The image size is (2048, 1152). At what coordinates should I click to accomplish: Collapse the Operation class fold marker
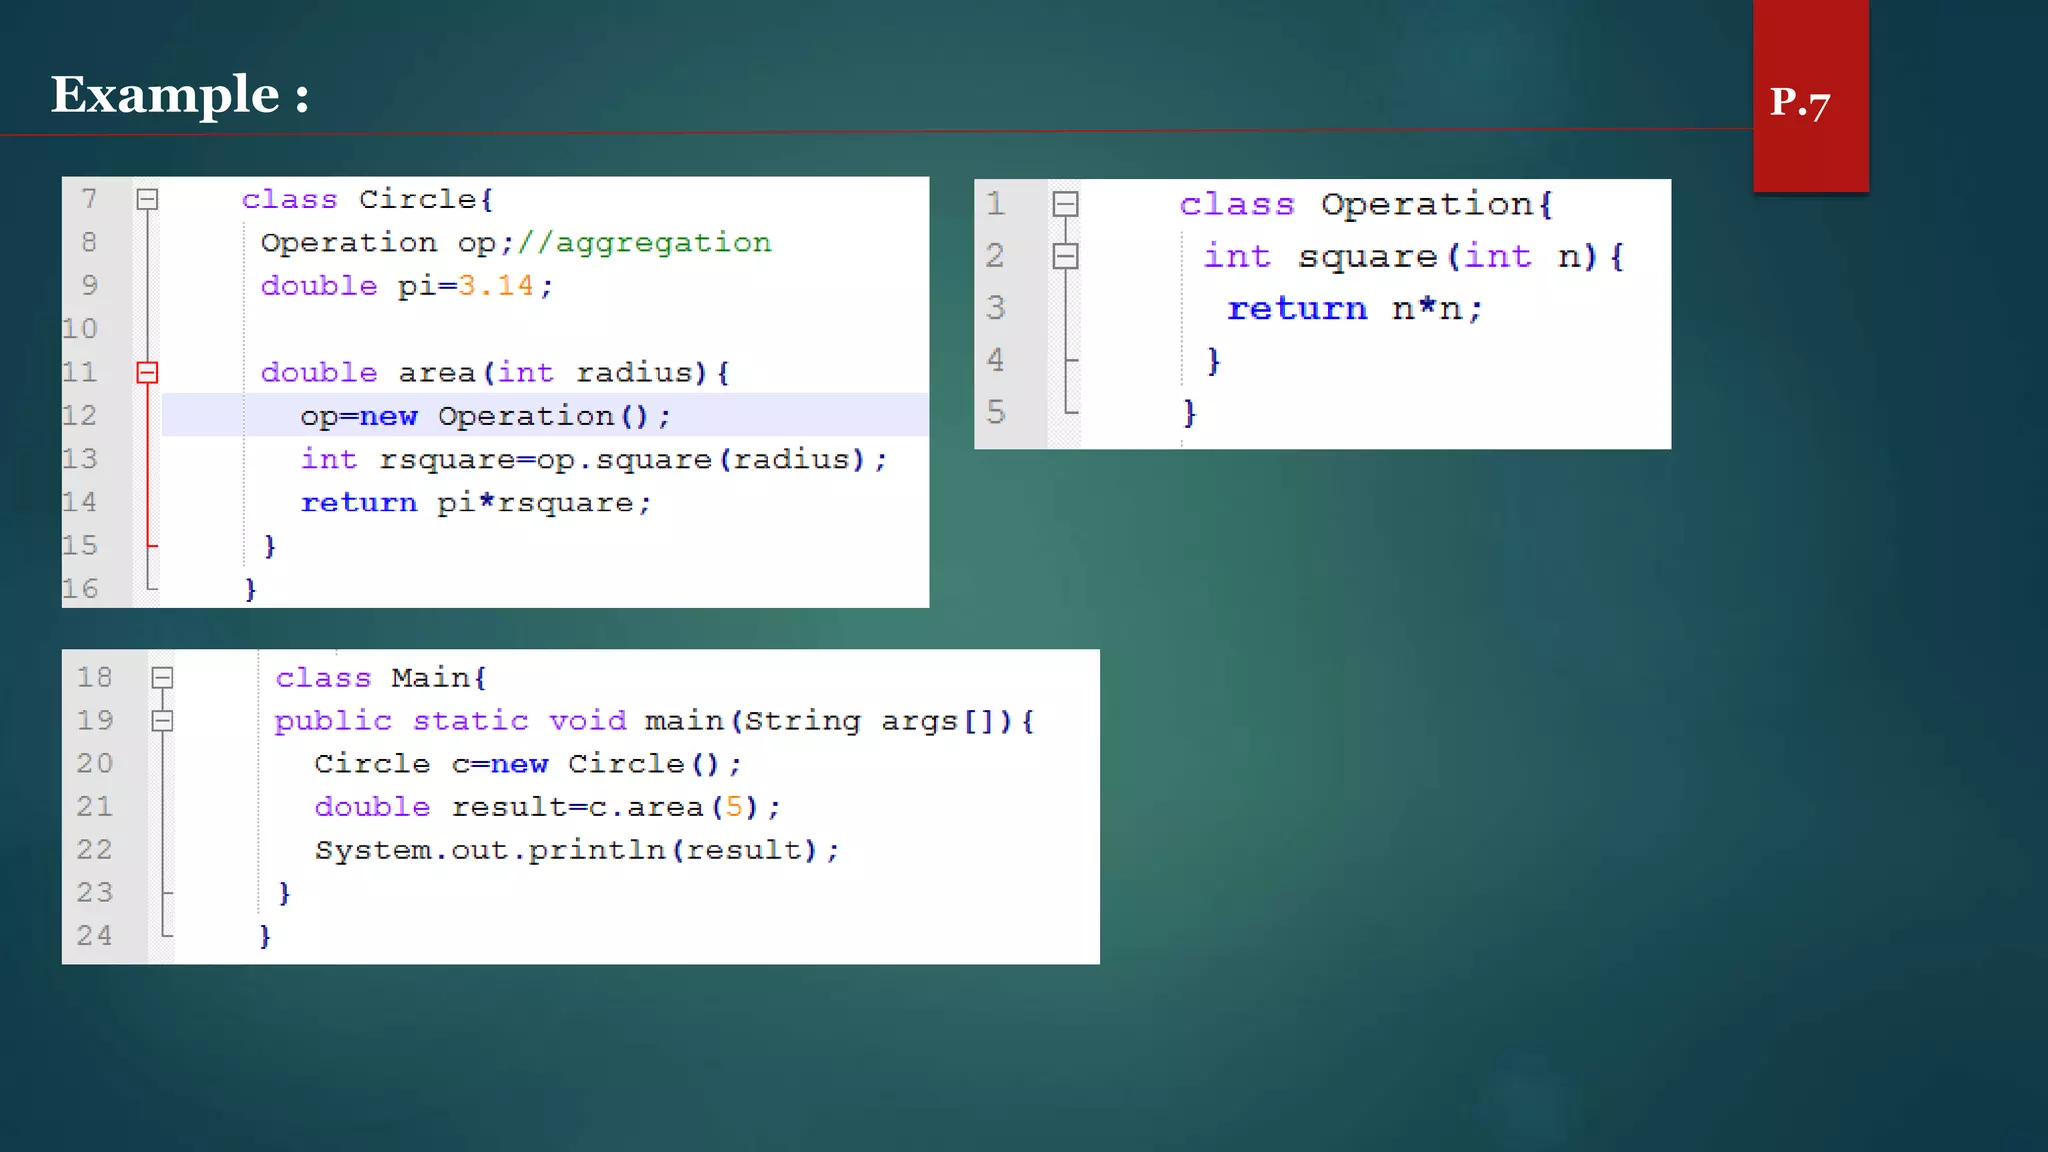1065,204
